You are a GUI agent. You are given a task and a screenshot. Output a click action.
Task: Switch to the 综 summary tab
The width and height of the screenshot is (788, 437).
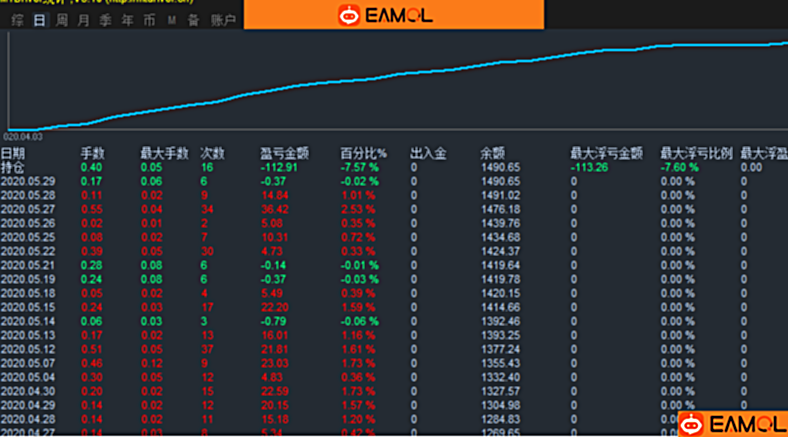(17, 20)
